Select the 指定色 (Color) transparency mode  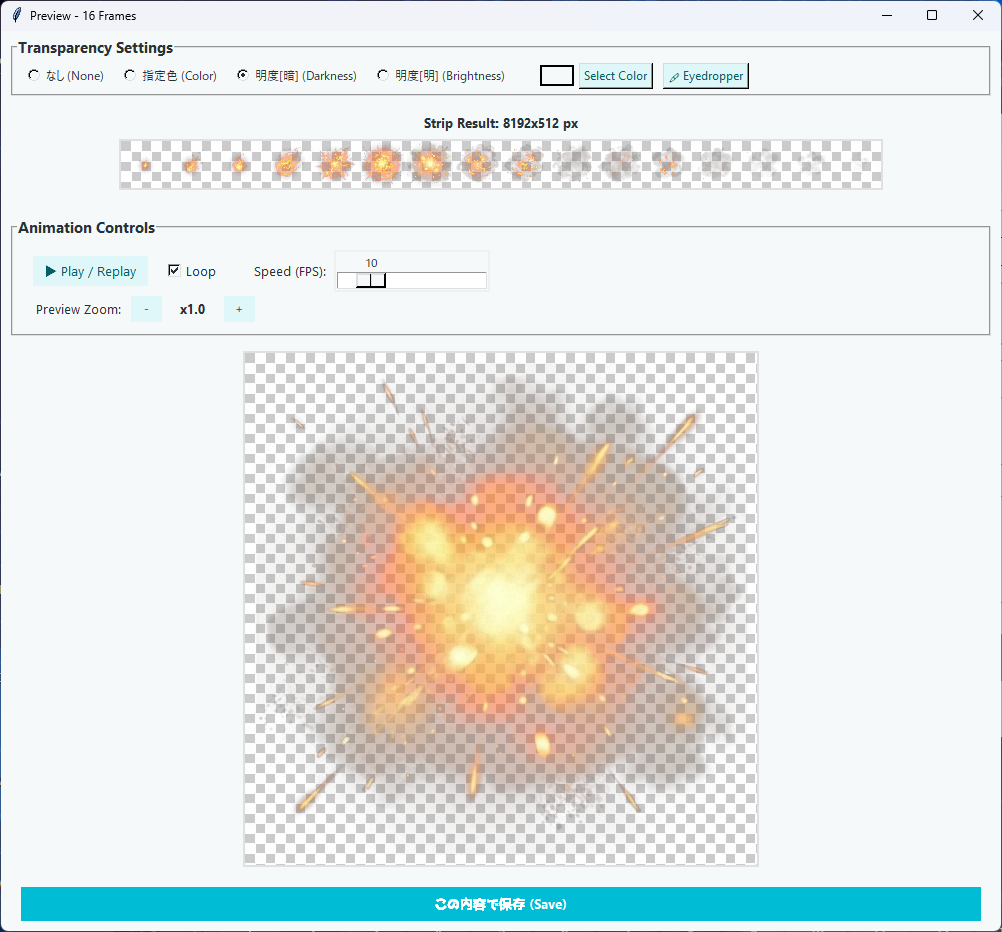click(129, 75)
